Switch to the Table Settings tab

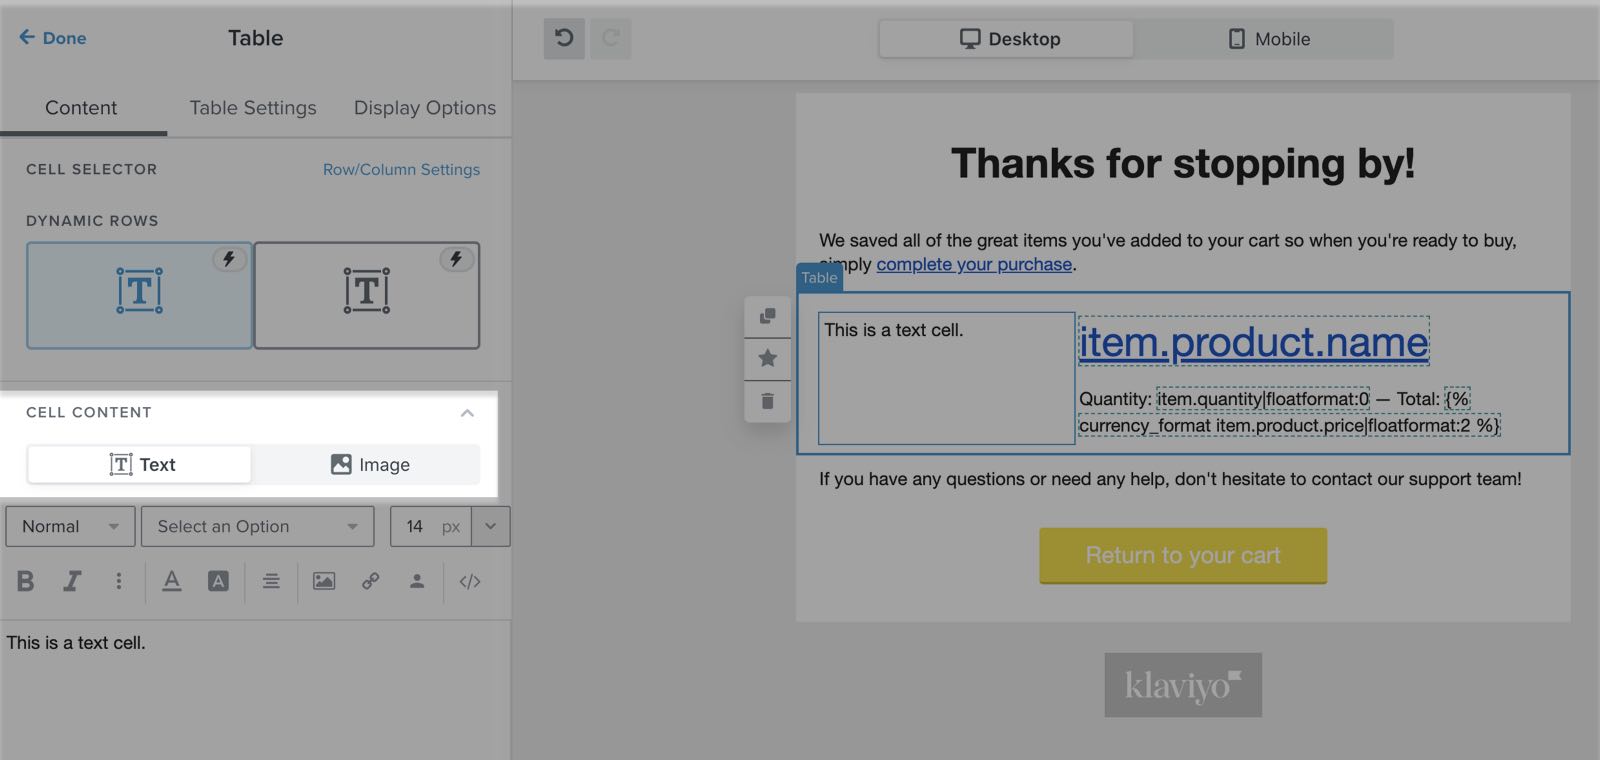(253, 108)
